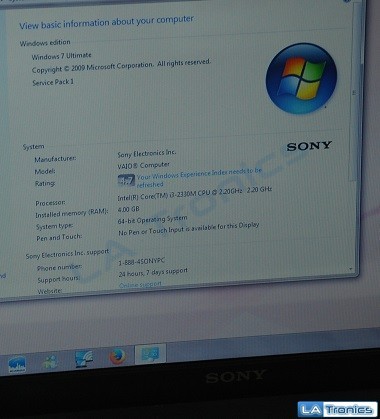Image resolution: width=380 pixels, height=419 pixels.
Task: Click the LA Tronics watermark logo
Action: [x=337, y=410]
